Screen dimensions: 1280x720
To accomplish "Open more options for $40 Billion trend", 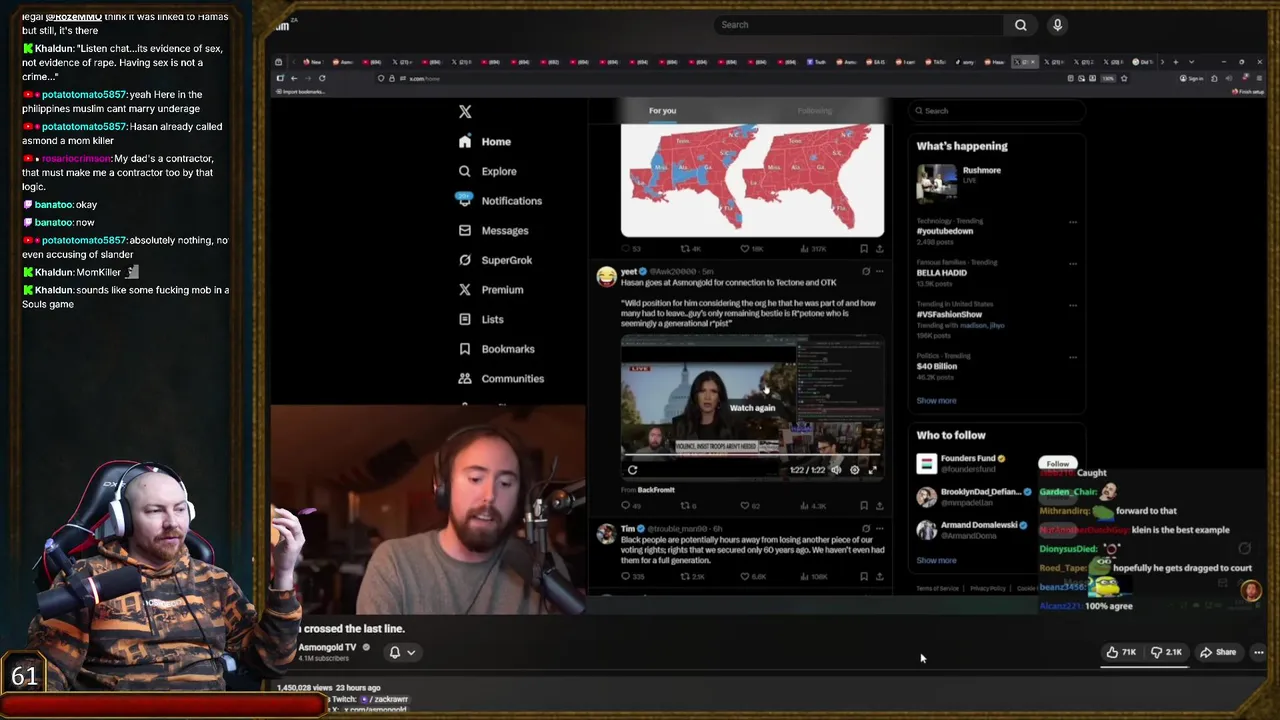I will (1073, 356).
